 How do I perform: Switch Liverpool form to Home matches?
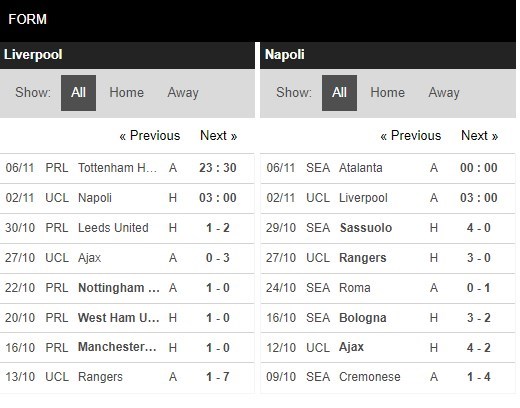coord(126,93)
